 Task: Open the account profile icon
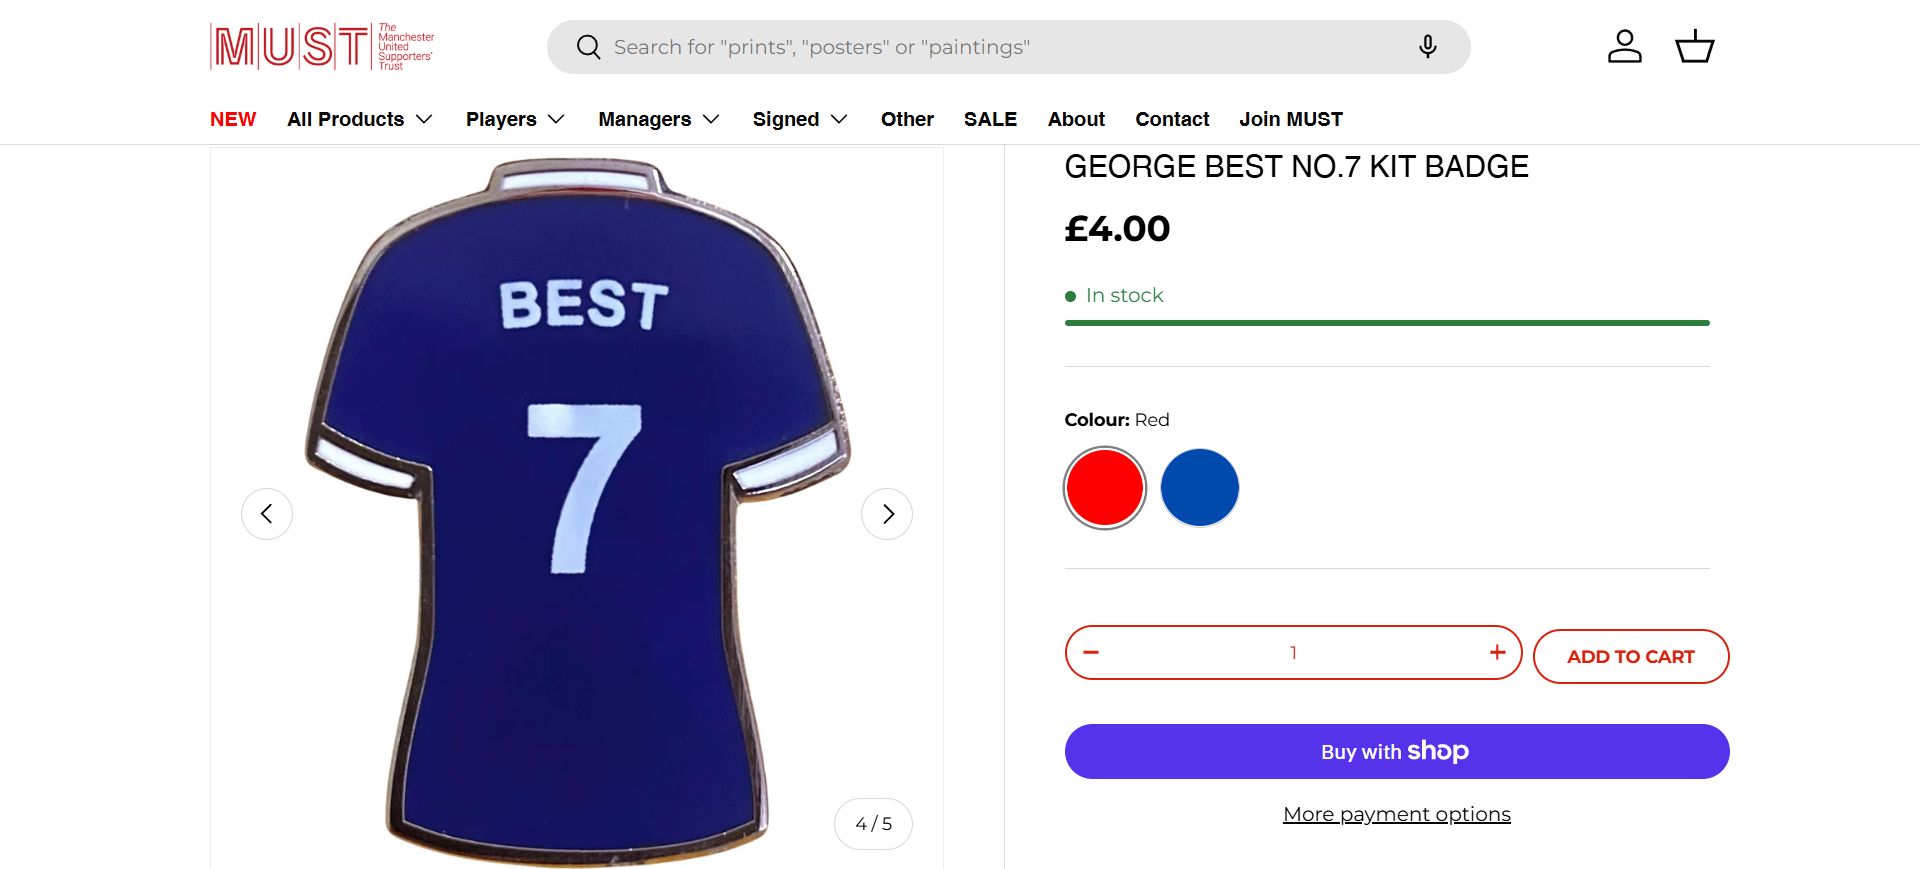[x=1624, y=47]
